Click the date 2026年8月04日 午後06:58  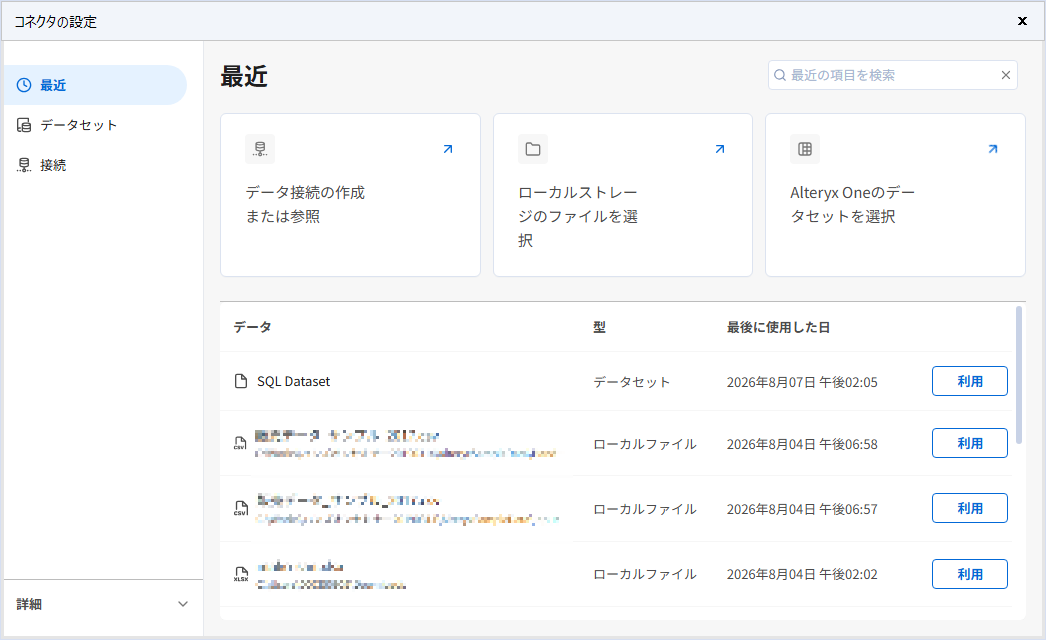[802, 444]
